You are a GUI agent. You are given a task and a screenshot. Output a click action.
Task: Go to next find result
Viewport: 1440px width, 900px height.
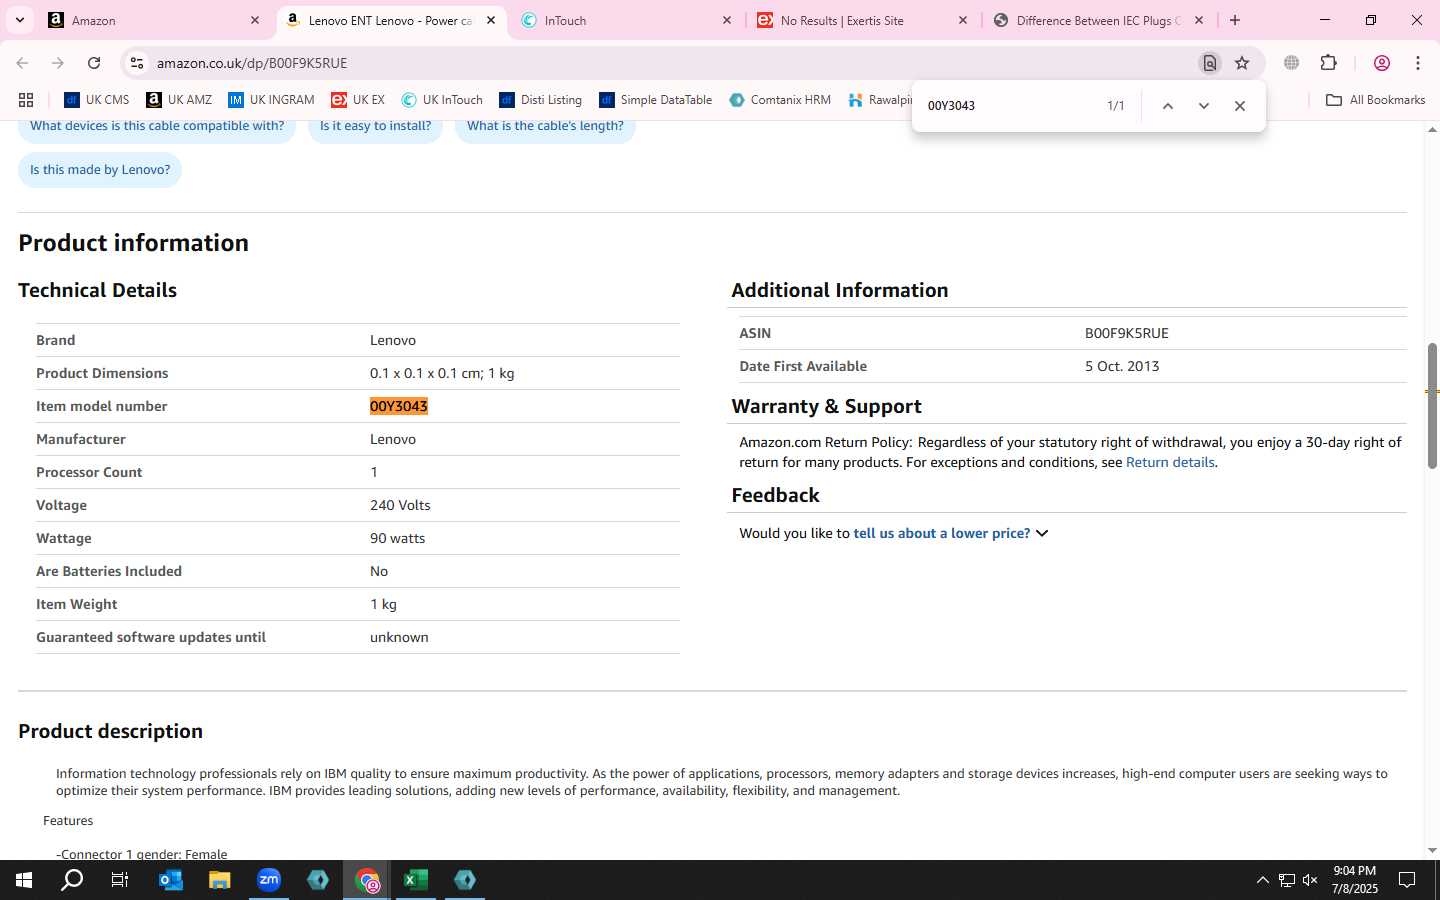click(1204, 106)
